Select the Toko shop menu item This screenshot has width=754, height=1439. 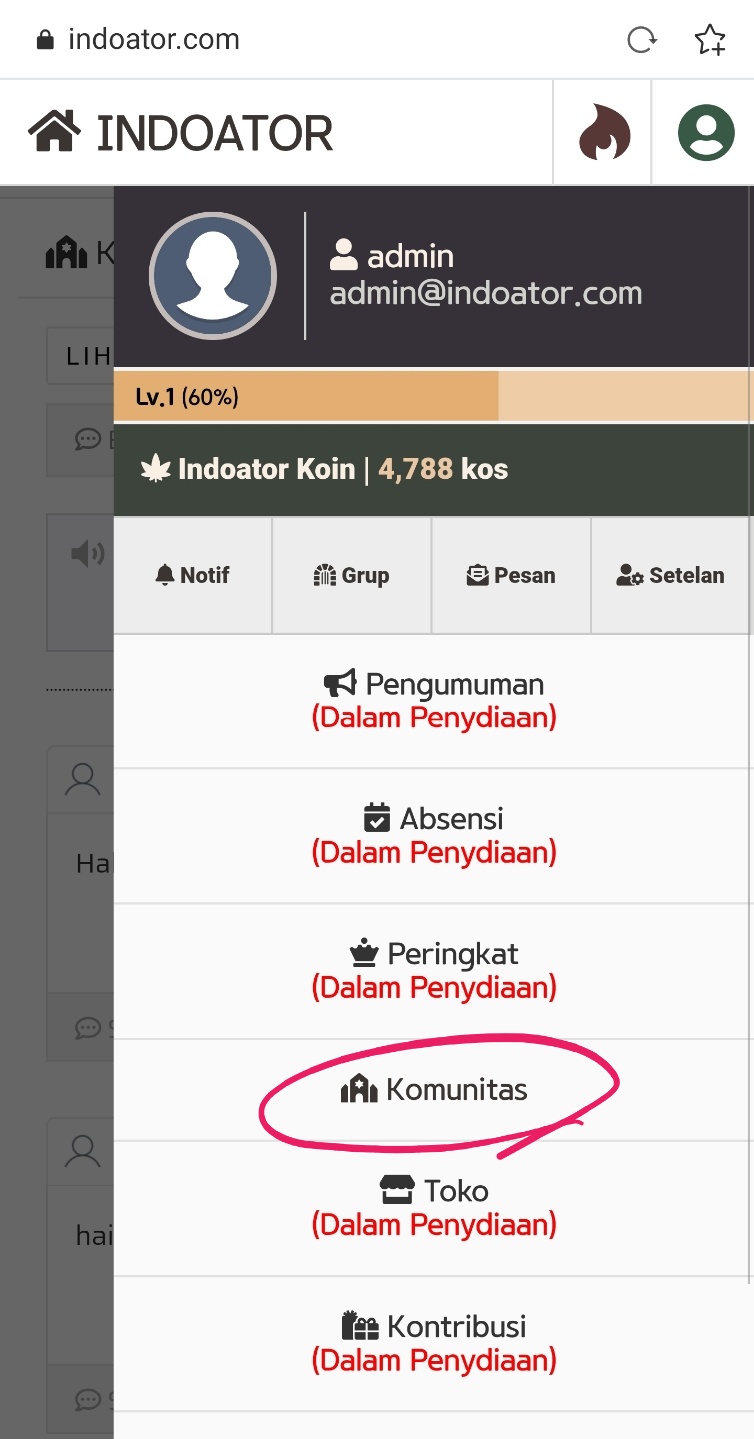coord(434,1207)
